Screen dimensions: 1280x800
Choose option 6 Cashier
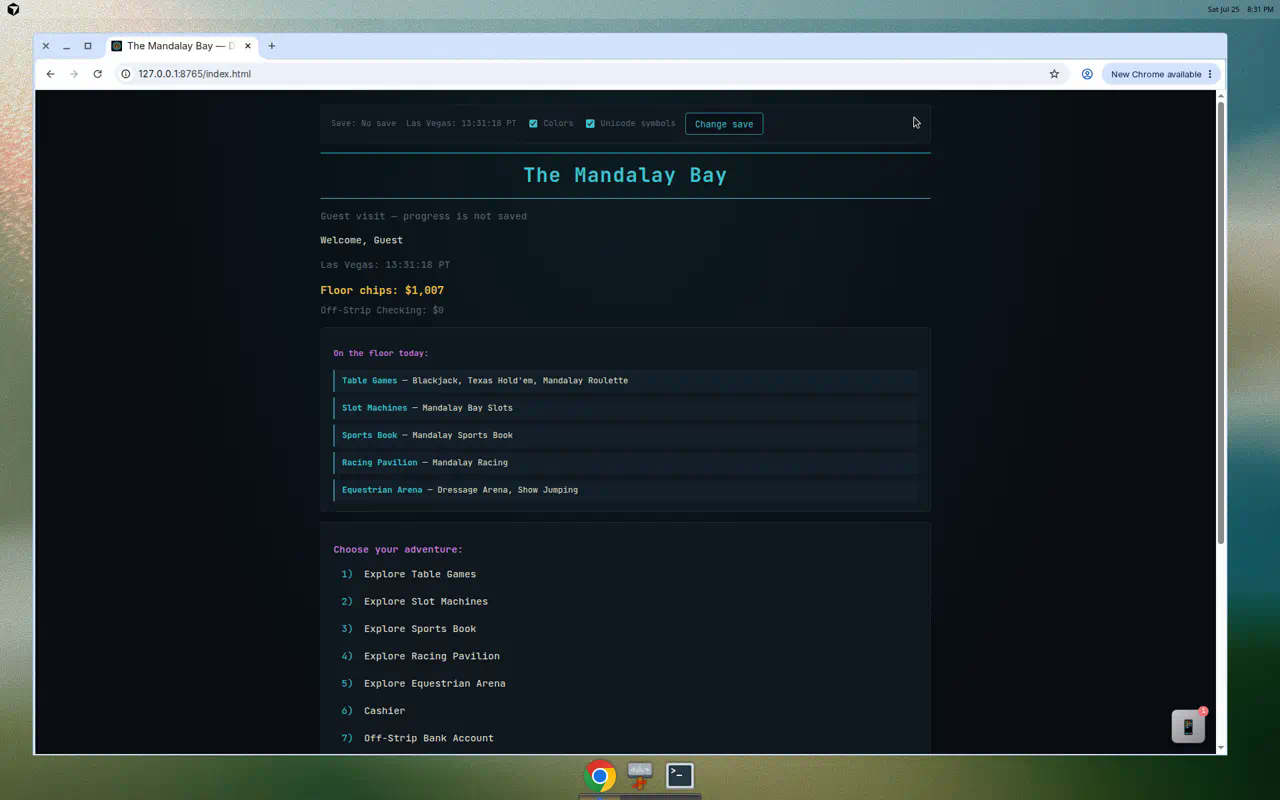[625, 711]
